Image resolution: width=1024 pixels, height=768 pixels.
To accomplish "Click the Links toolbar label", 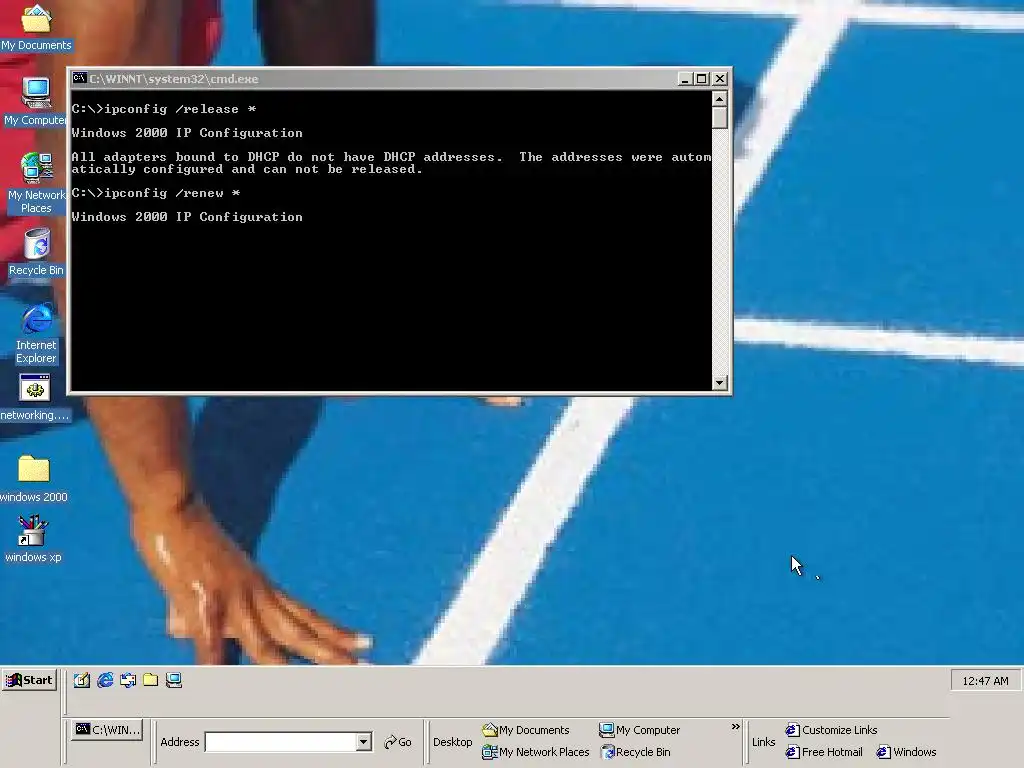I will (763, 742).
